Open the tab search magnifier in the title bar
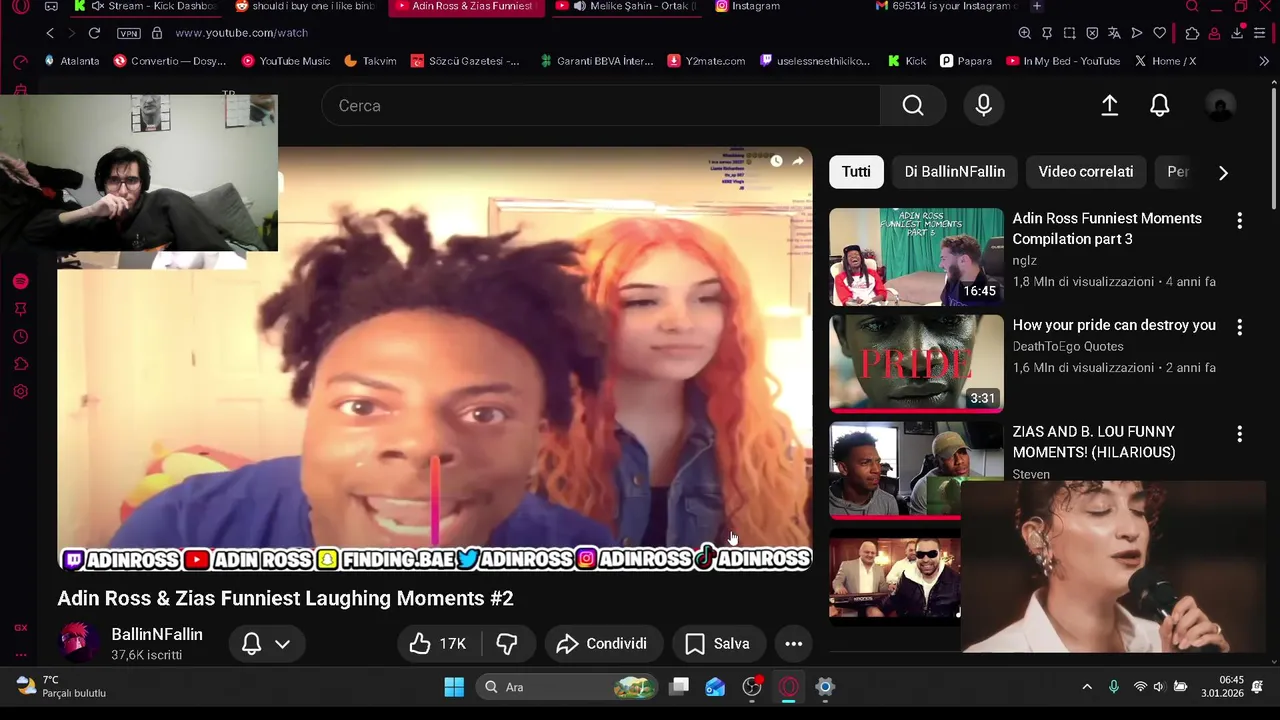 [1192, 6]
